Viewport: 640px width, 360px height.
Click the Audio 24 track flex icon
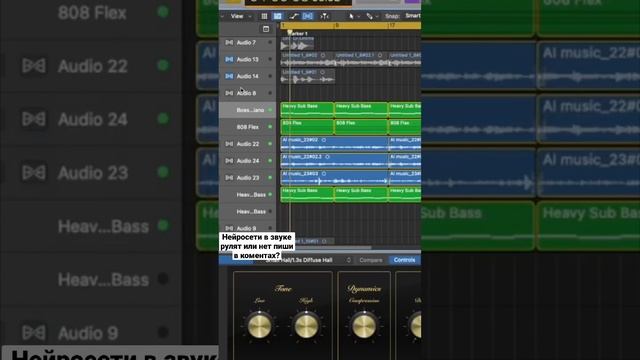pos(229,161)
